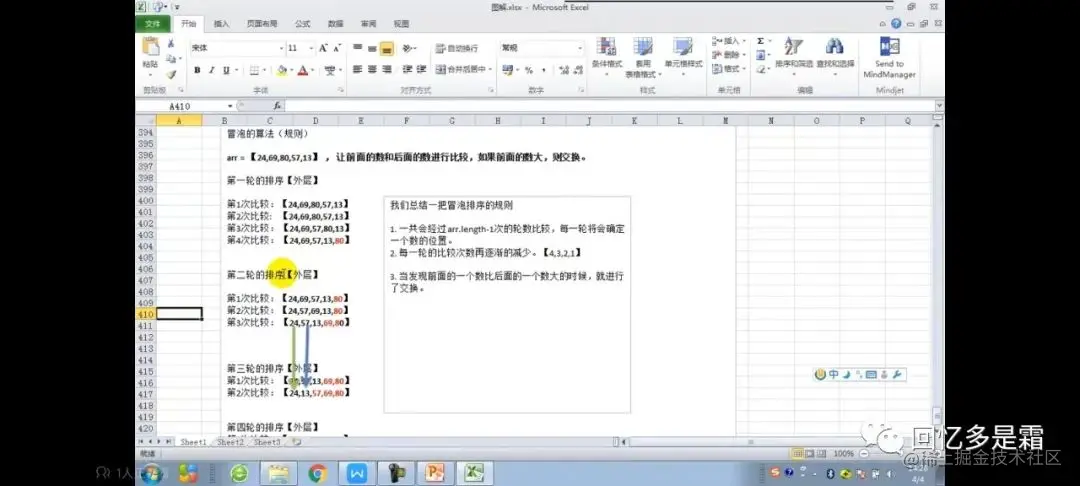Screen dimensions: 1080x486
Task: Click the Comma Style icon
Action: tap(544, 70)
